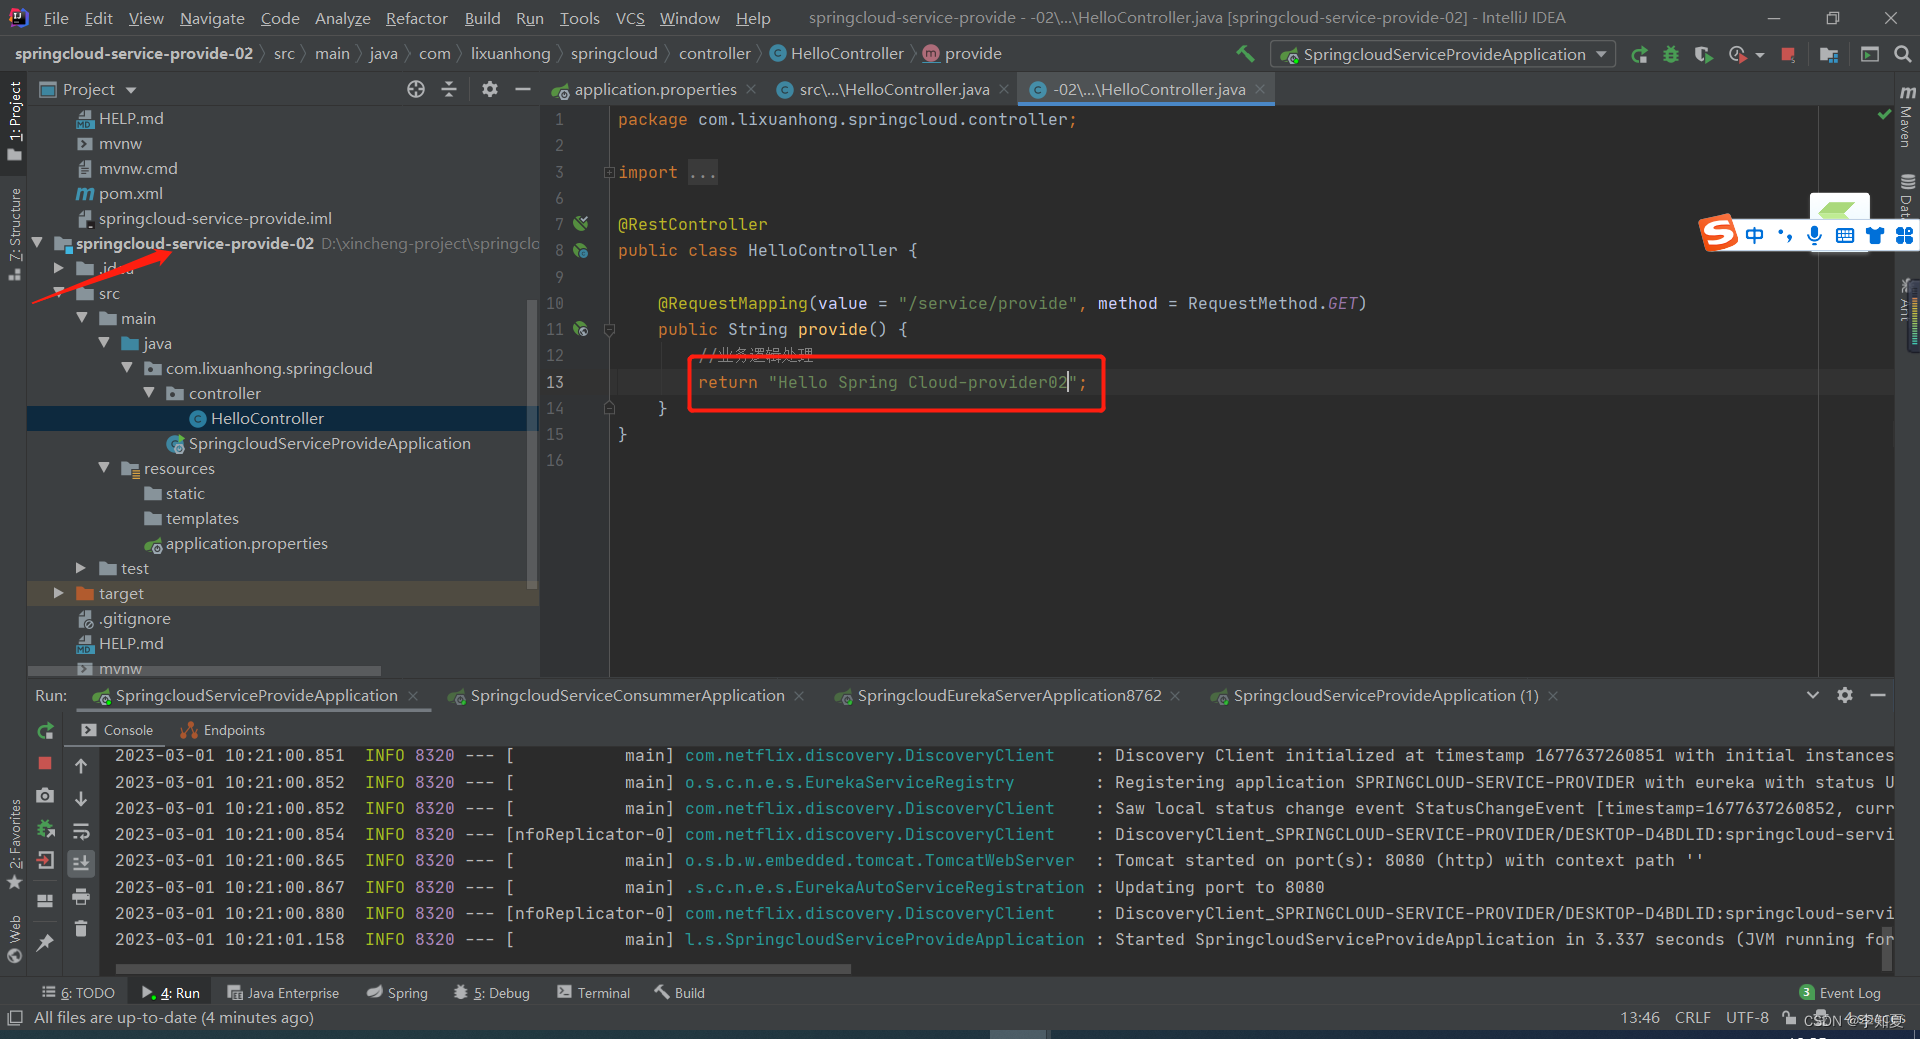
Task: Click the Build Project hammer icon
Action: pos(1245,54)
